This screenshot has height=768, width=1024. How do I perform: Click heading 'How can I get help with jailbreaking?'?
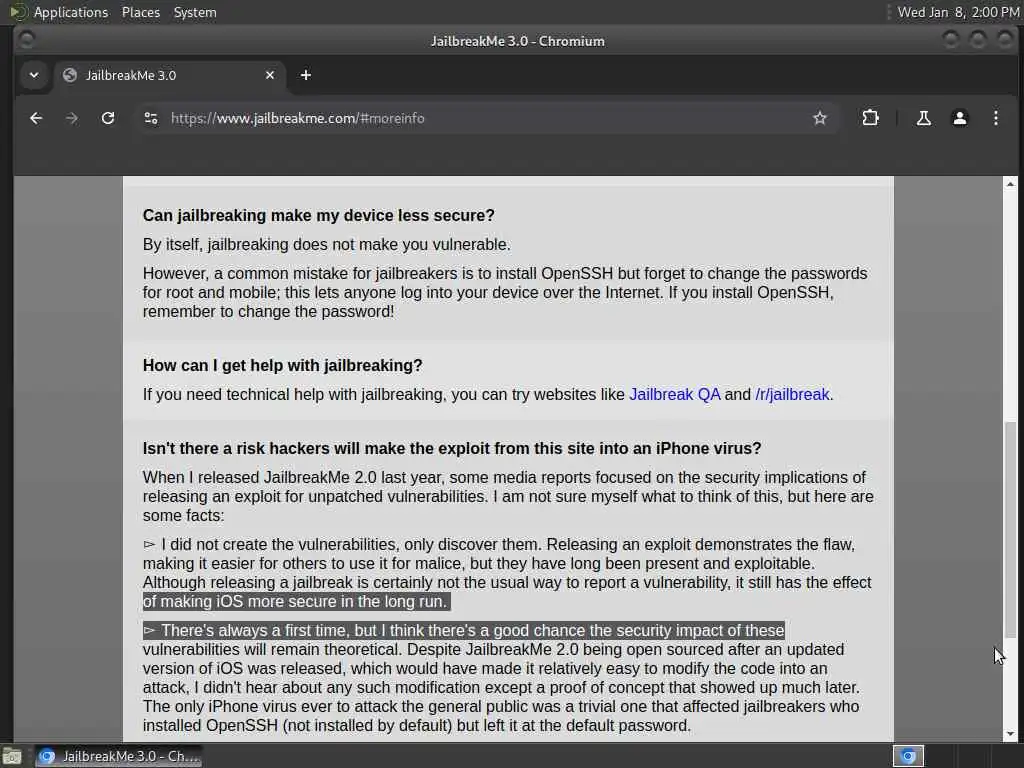283,366
